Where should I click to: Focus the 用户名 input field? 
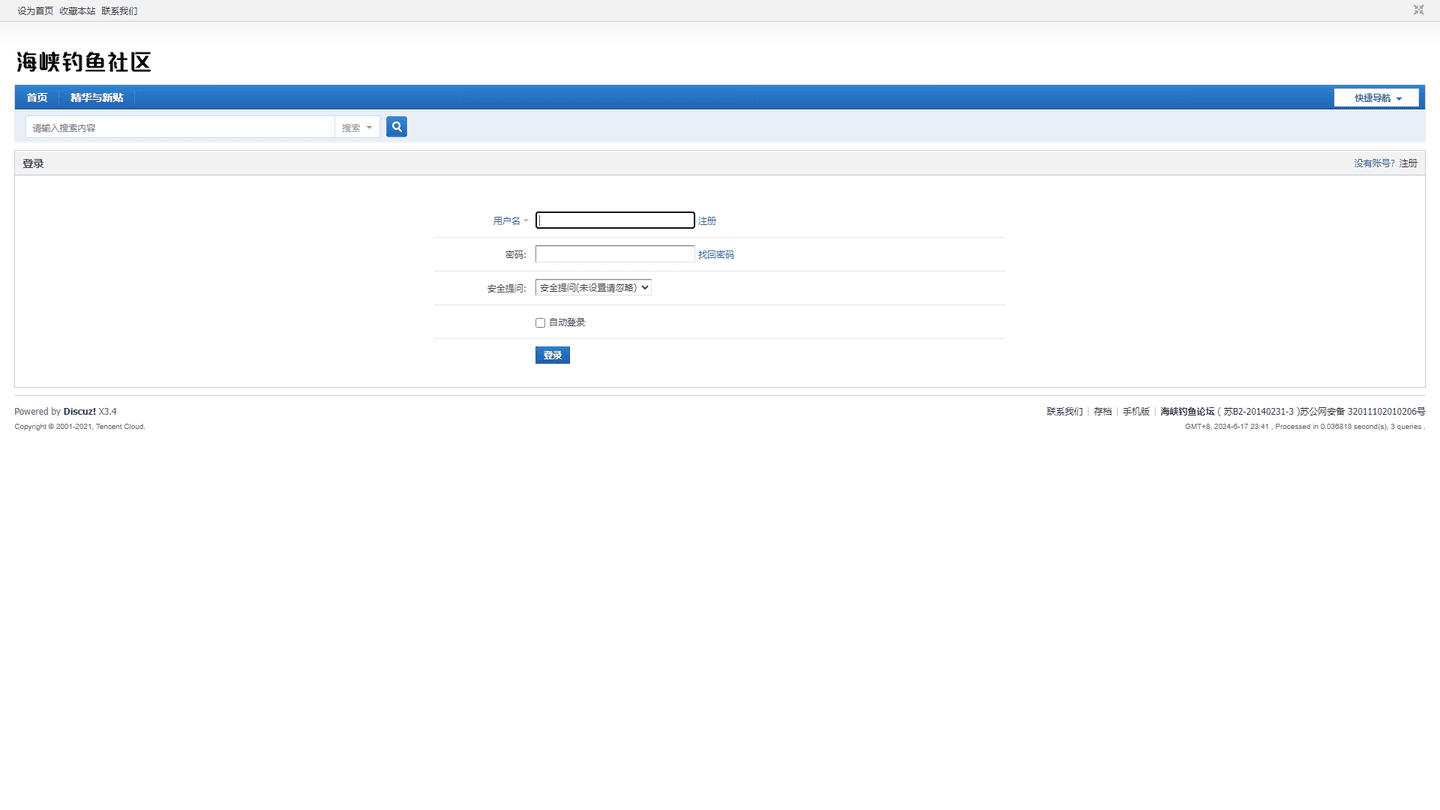pyautogui.click(x=615, y=220)
